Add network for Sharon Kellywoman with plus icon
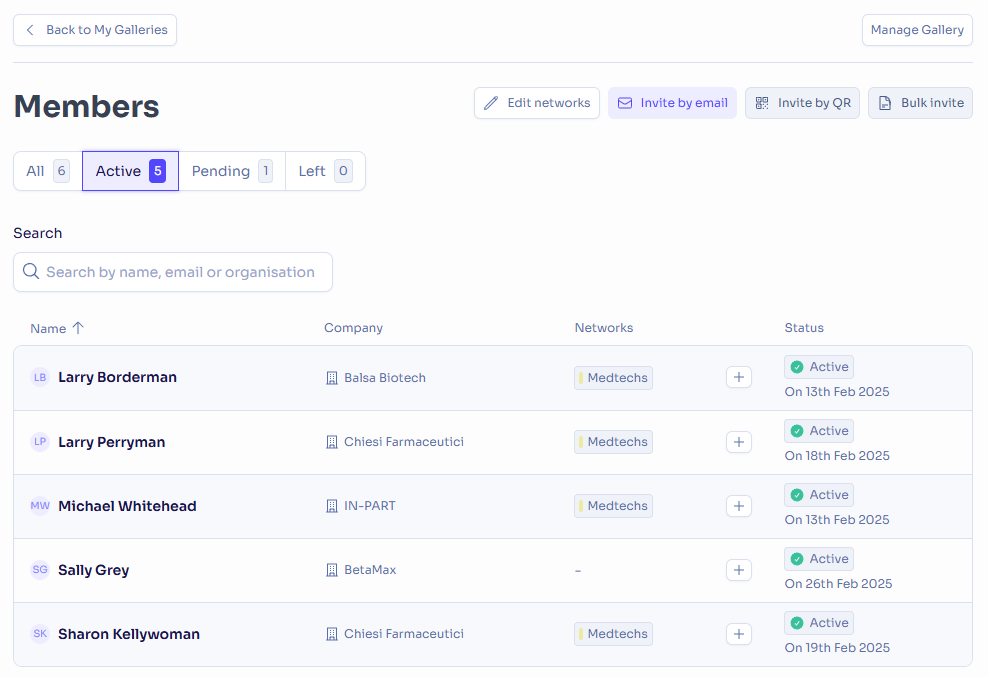 click(x=738, y=634)
